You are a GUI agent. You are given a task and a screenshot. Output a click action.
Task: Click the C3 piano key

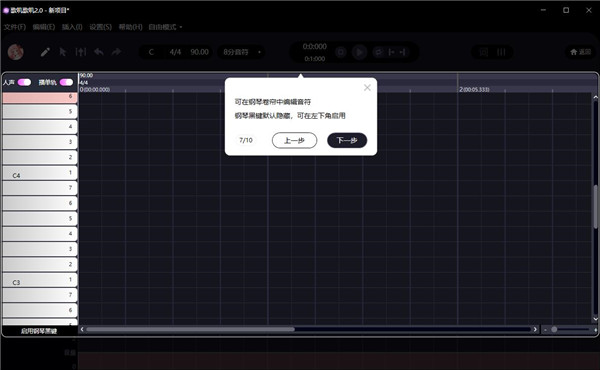pyautogui.click(x=39, y=280)
